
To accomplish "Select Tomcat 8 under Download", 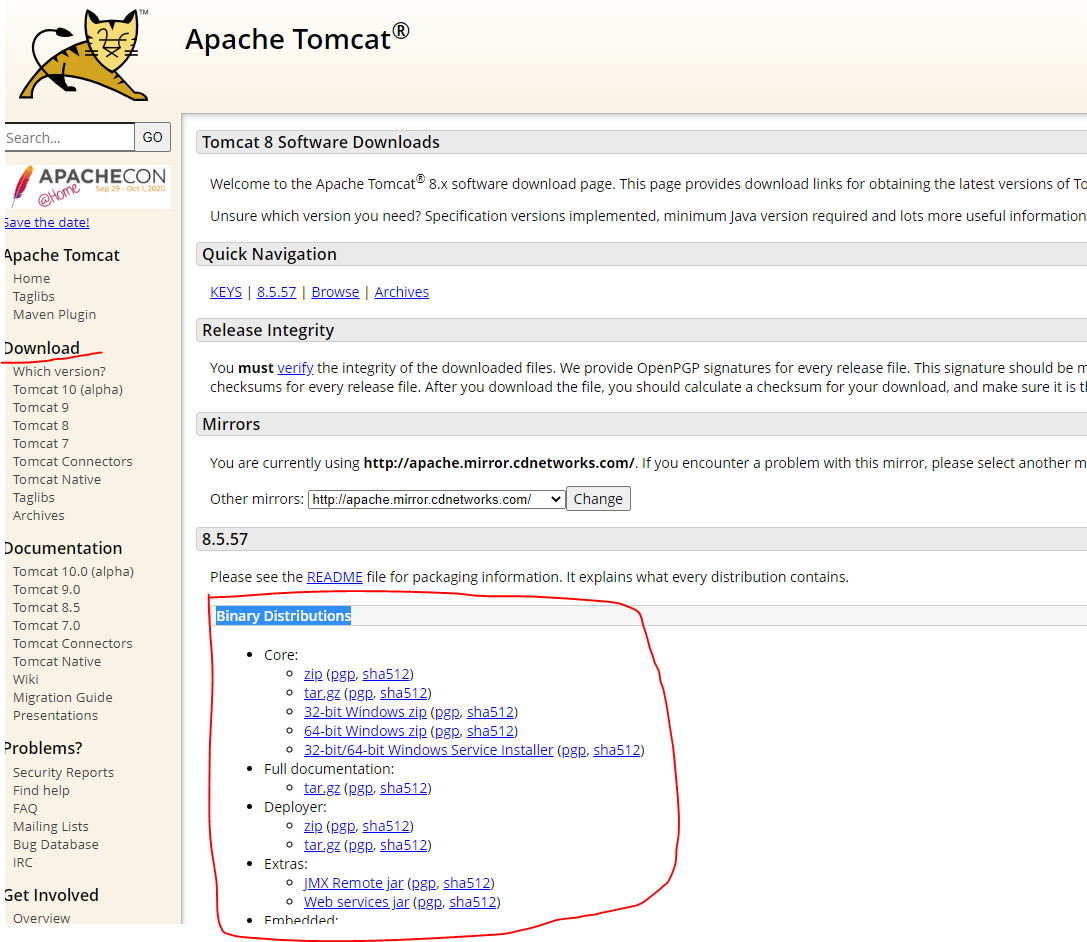I will tap(40, 425).
